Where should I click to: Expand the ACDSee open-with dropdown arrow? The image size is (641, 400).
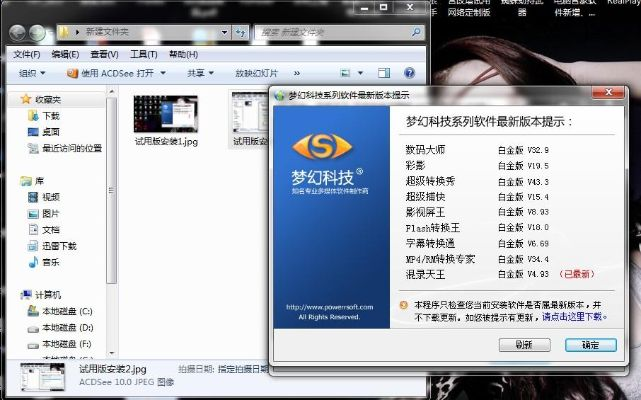163,74
